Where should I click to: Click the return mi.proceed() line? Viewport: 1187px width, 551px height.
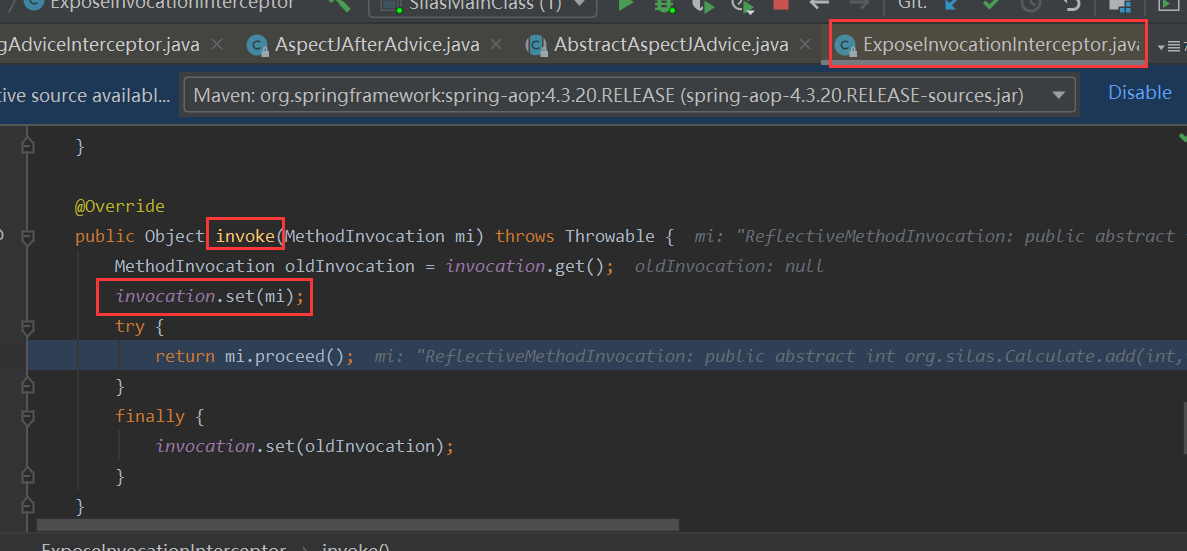254,356
